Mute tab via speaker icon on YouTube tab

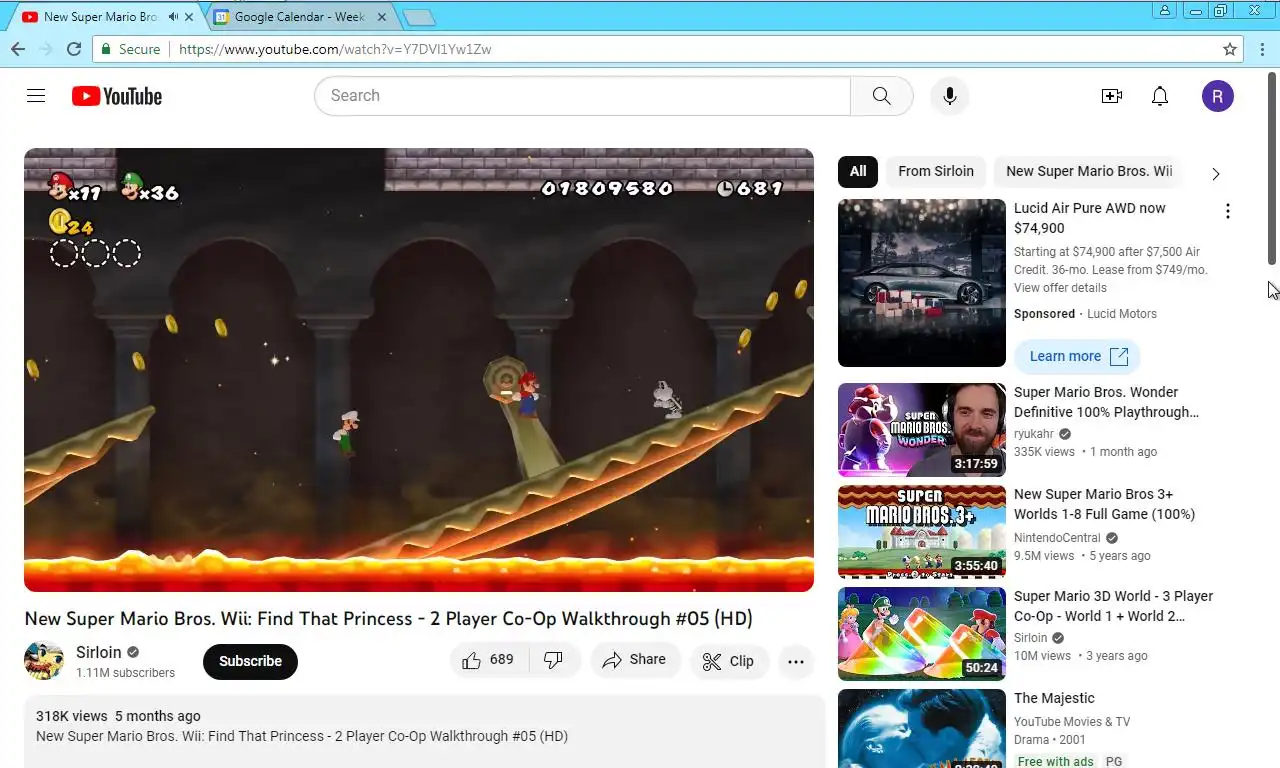click(x=173, y=17)
